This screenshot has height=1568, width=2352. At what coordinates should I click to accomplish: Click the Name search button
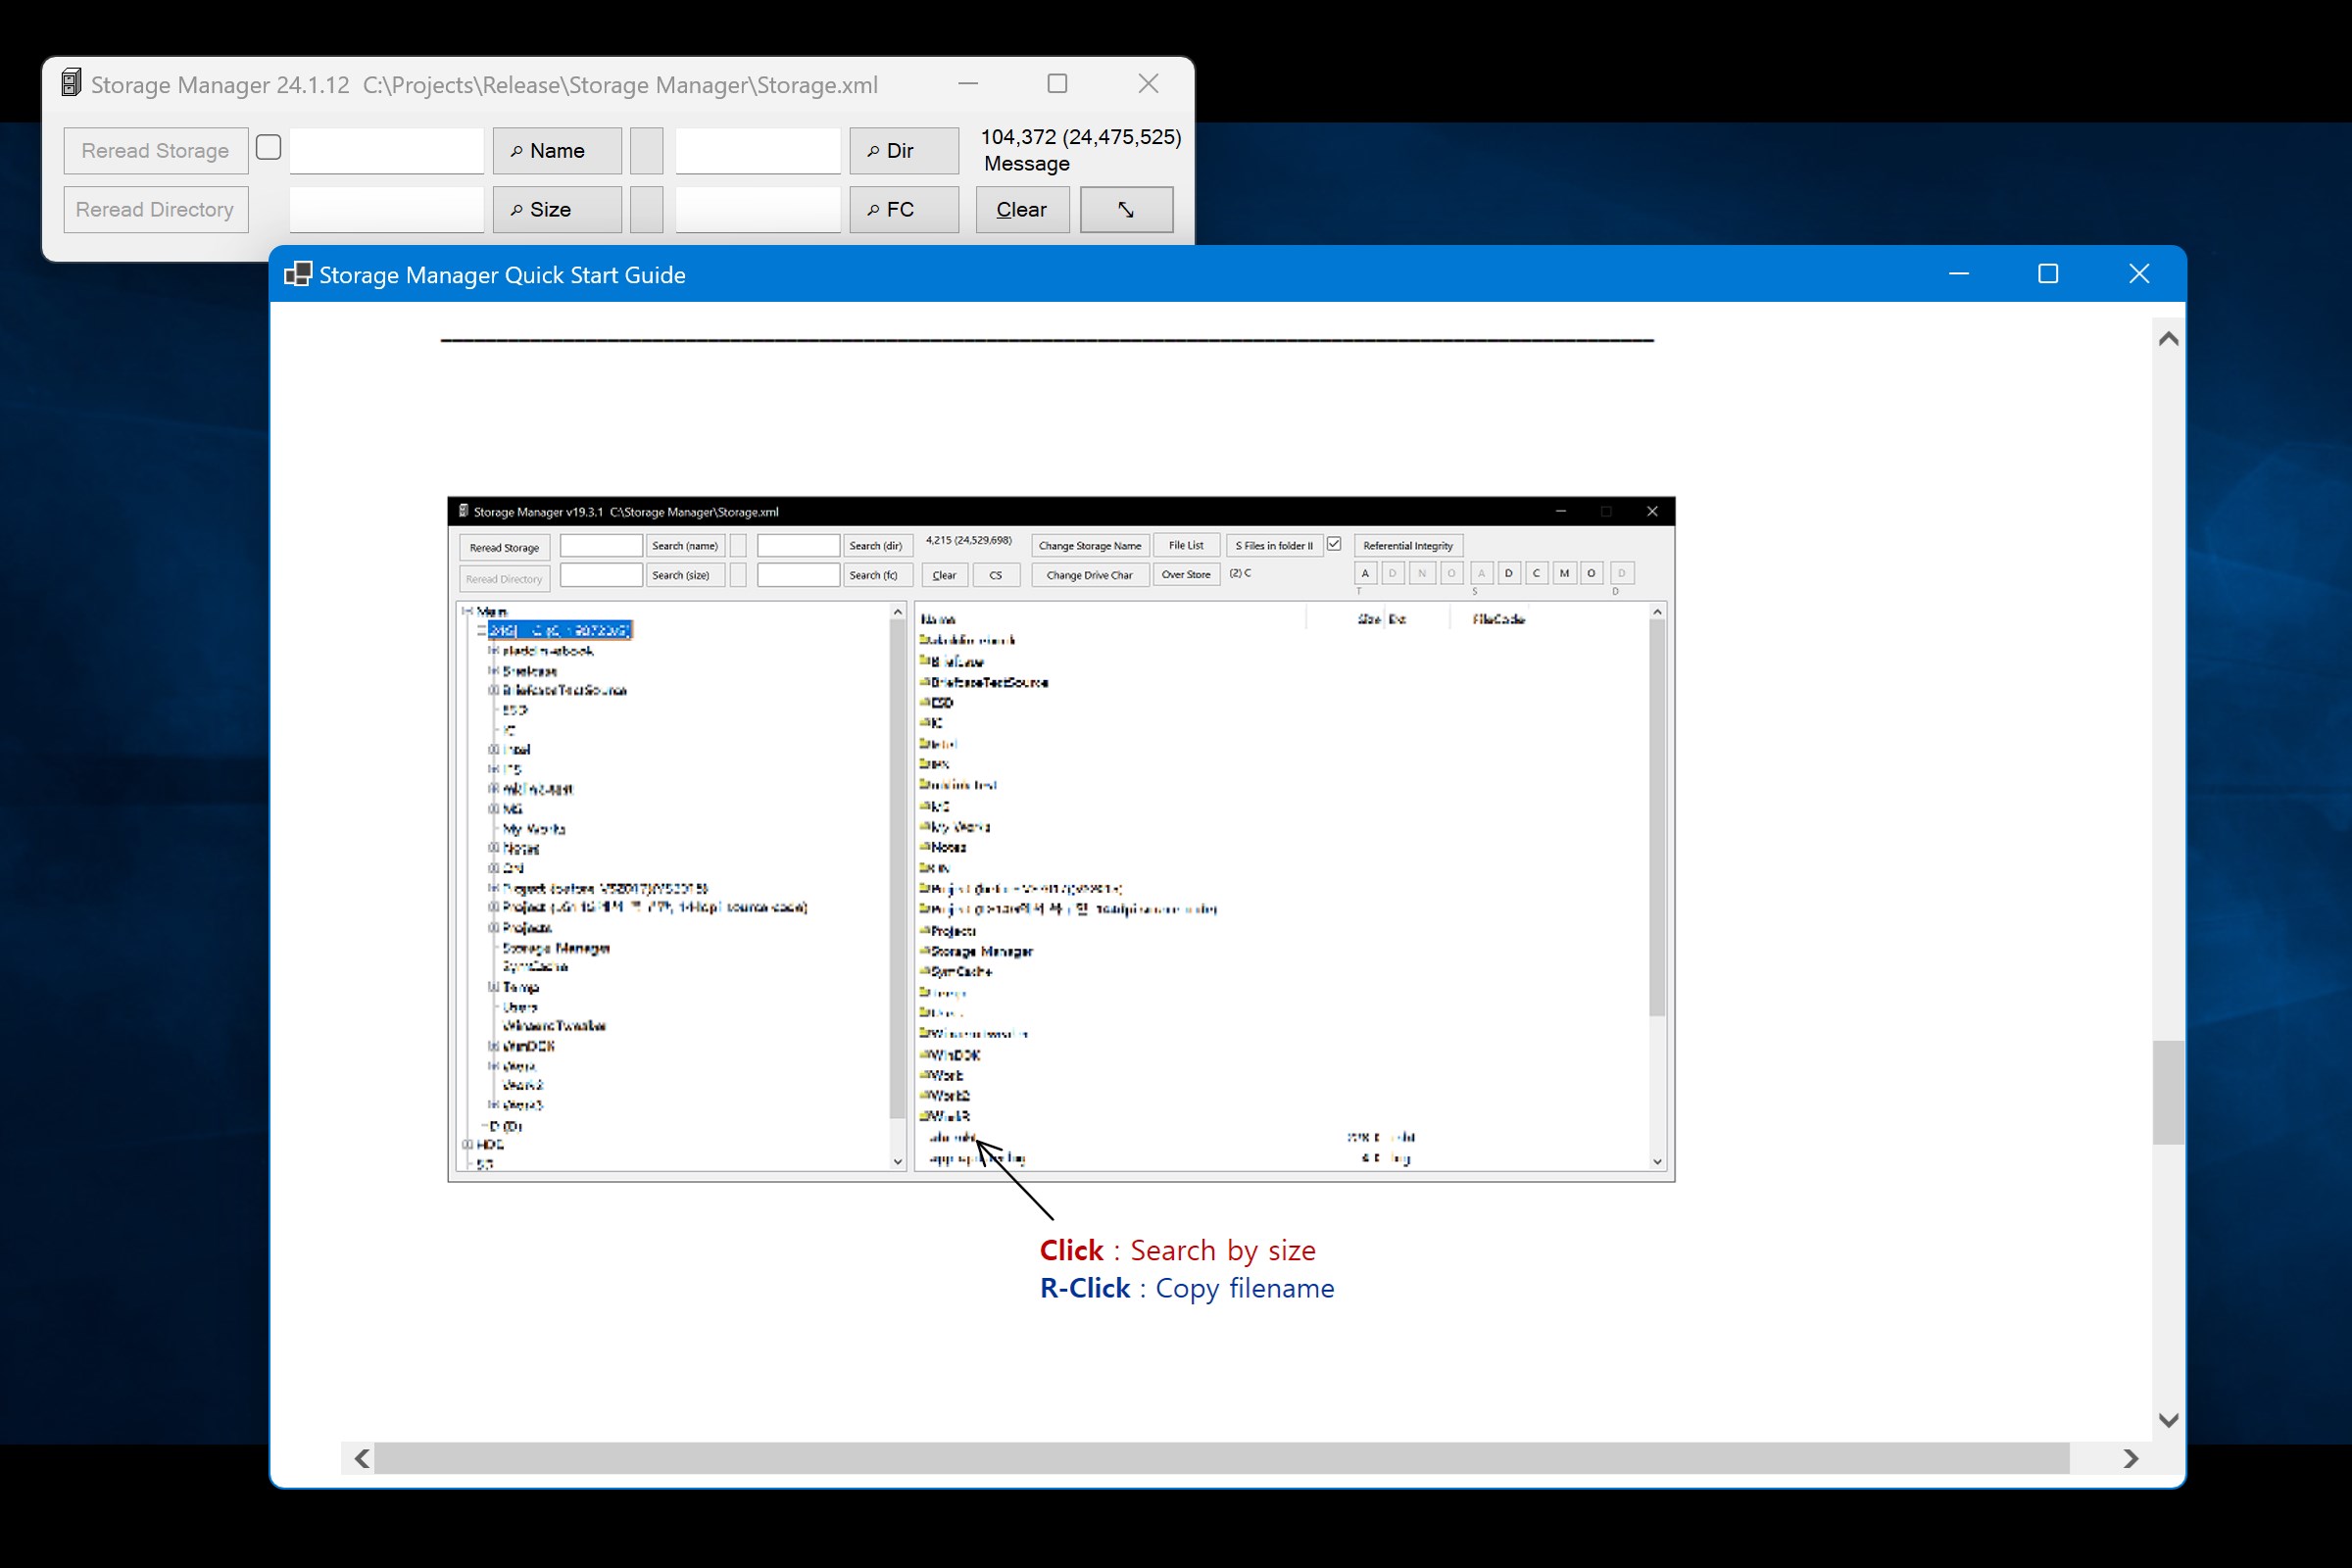(x=556, y=151)
